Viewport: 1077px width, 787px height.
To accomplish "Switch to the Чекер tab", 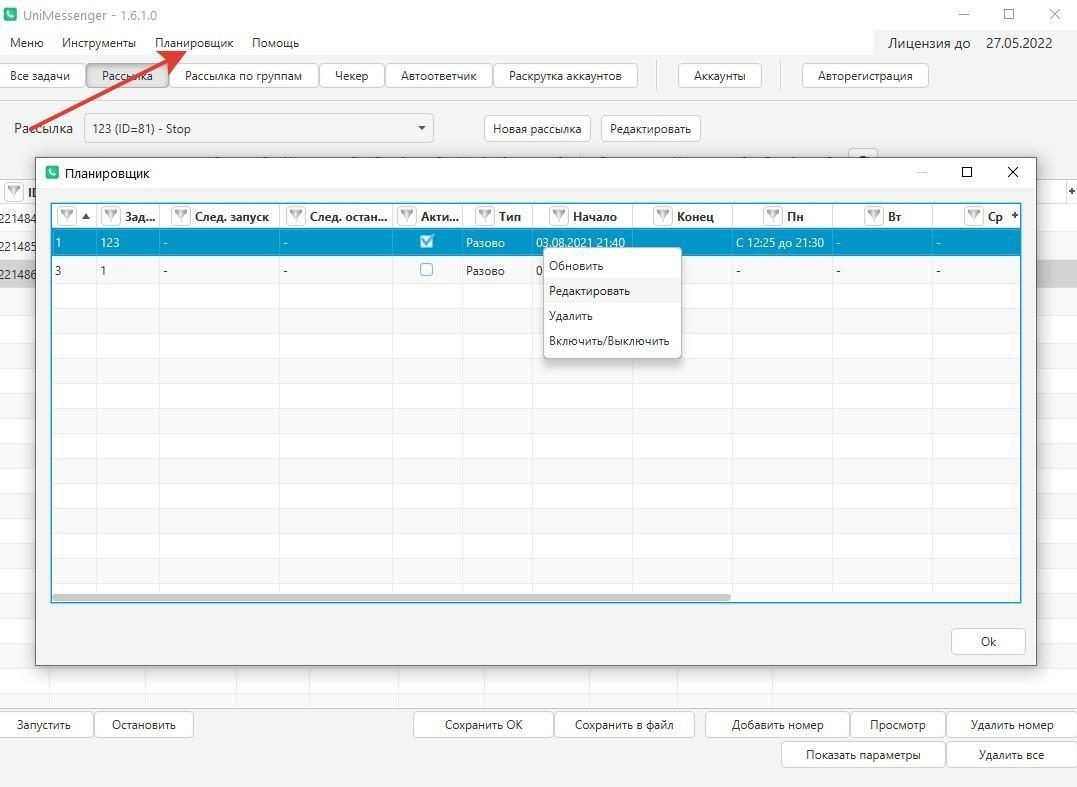I will [352, 76].
